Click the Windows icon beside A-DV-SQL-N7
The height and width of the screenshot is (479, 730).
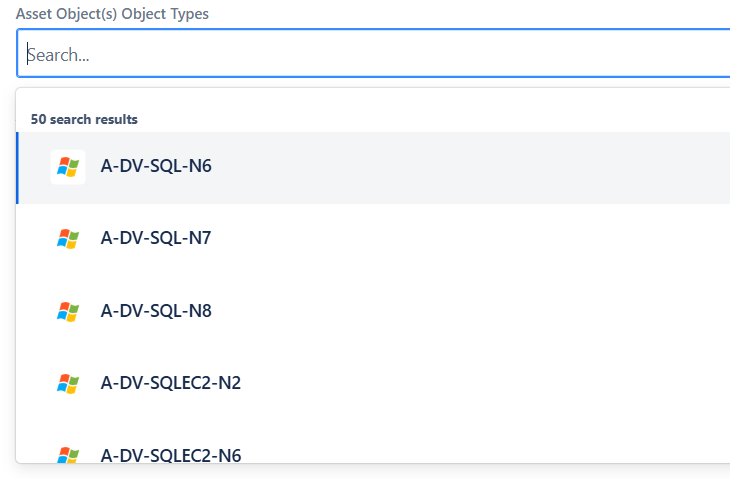(68, 239)
